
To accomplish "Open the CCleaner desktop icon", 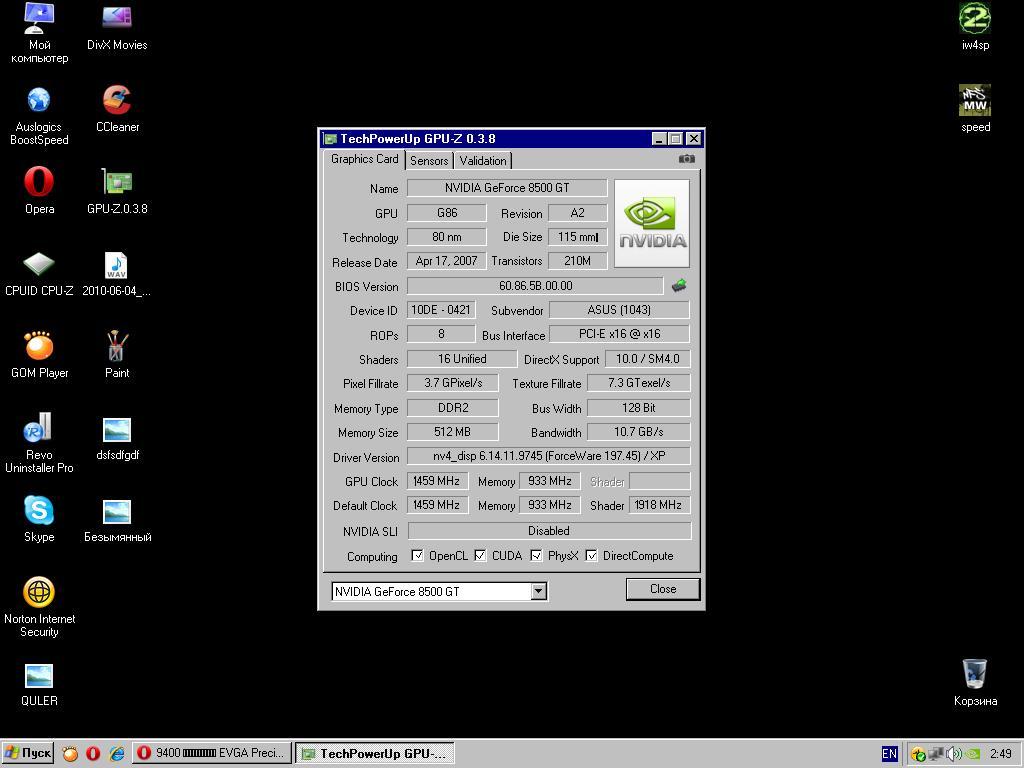I will pyautogui.click(x=117, y=101).
